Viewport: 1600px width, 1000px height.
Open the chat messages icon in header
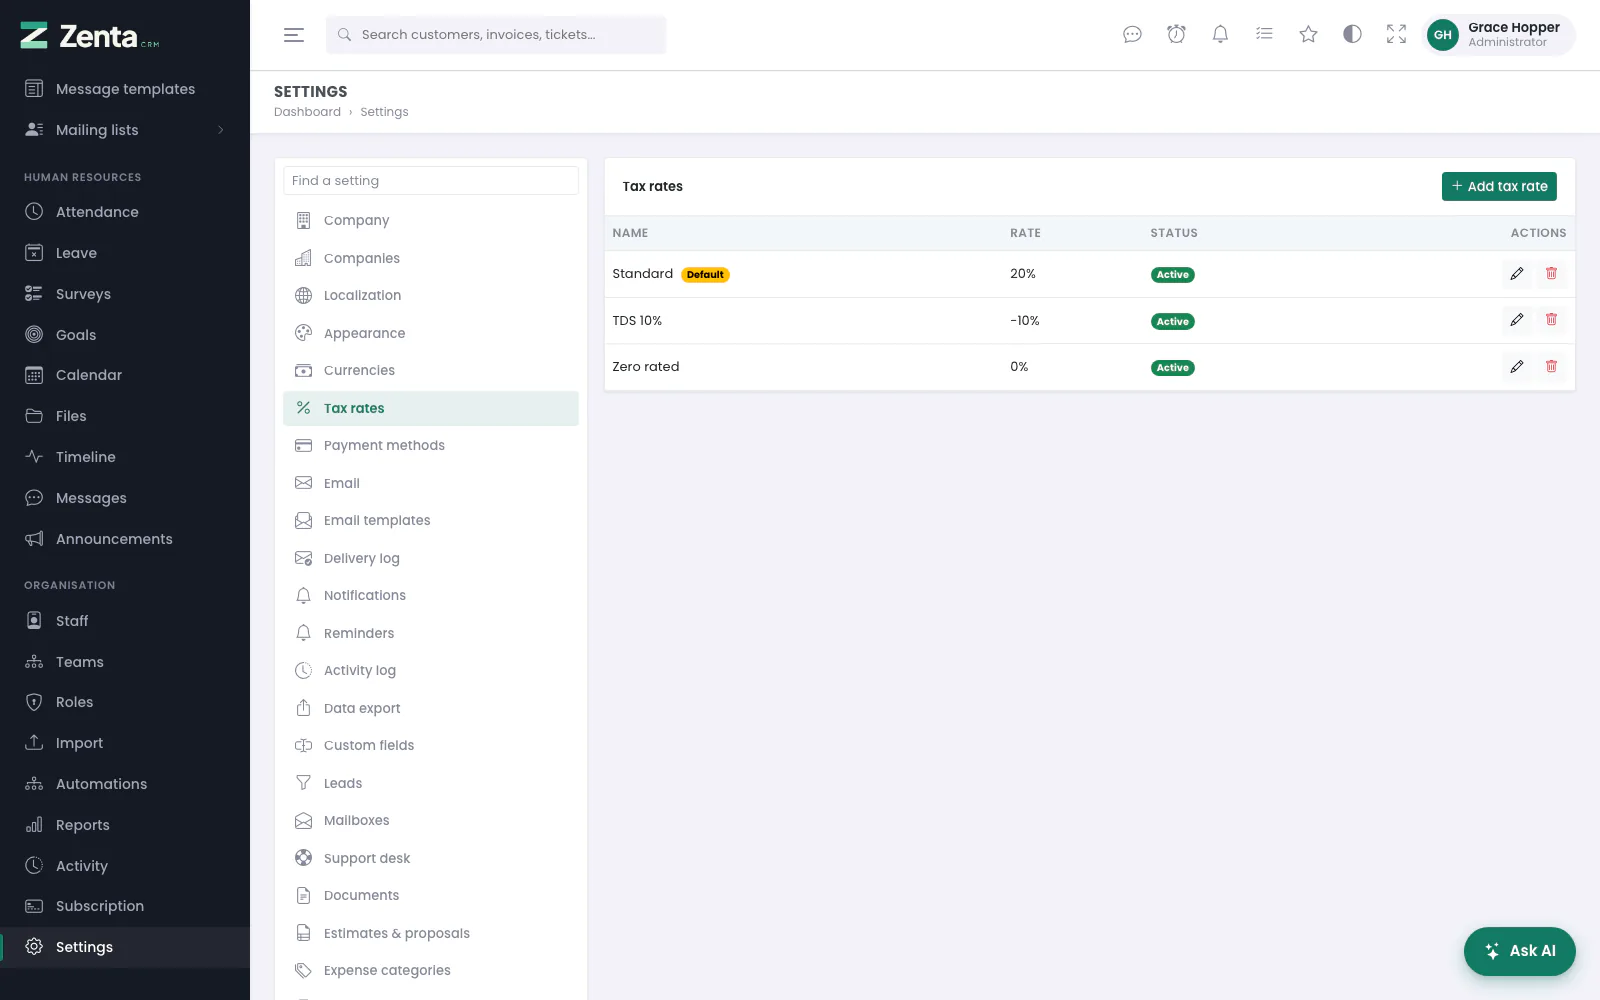point(1132,35)
